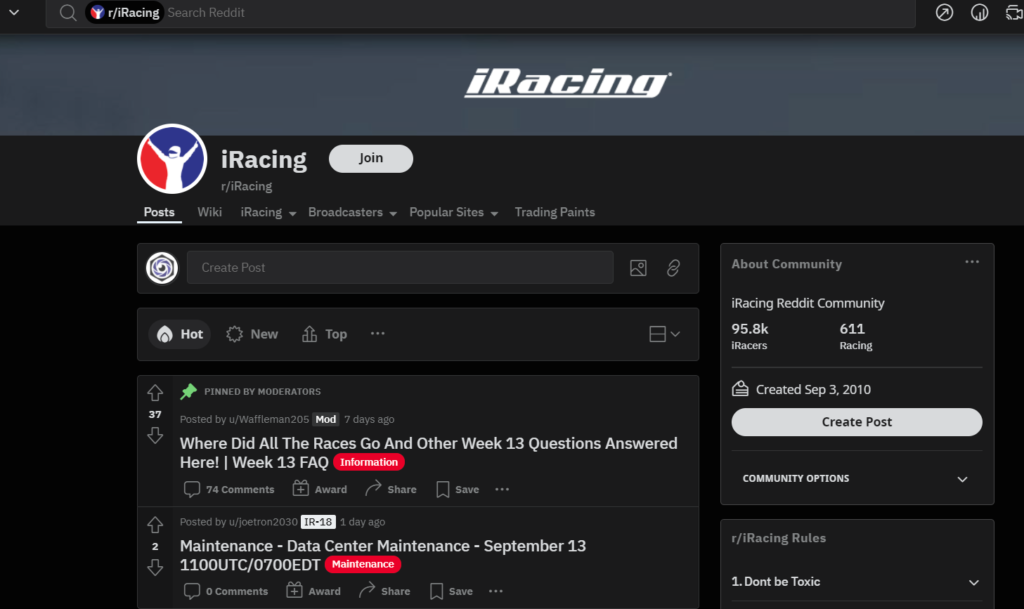Upvote the Week 13 FAQ post

pos(155,393)
